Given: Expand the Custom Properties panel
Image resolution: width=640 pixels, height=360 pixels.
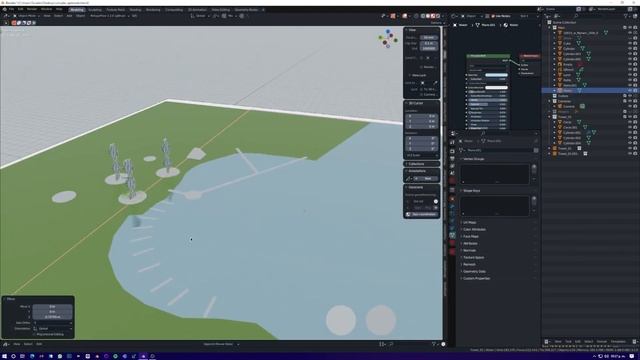Looking at the screenshot, I should (476, 278).
